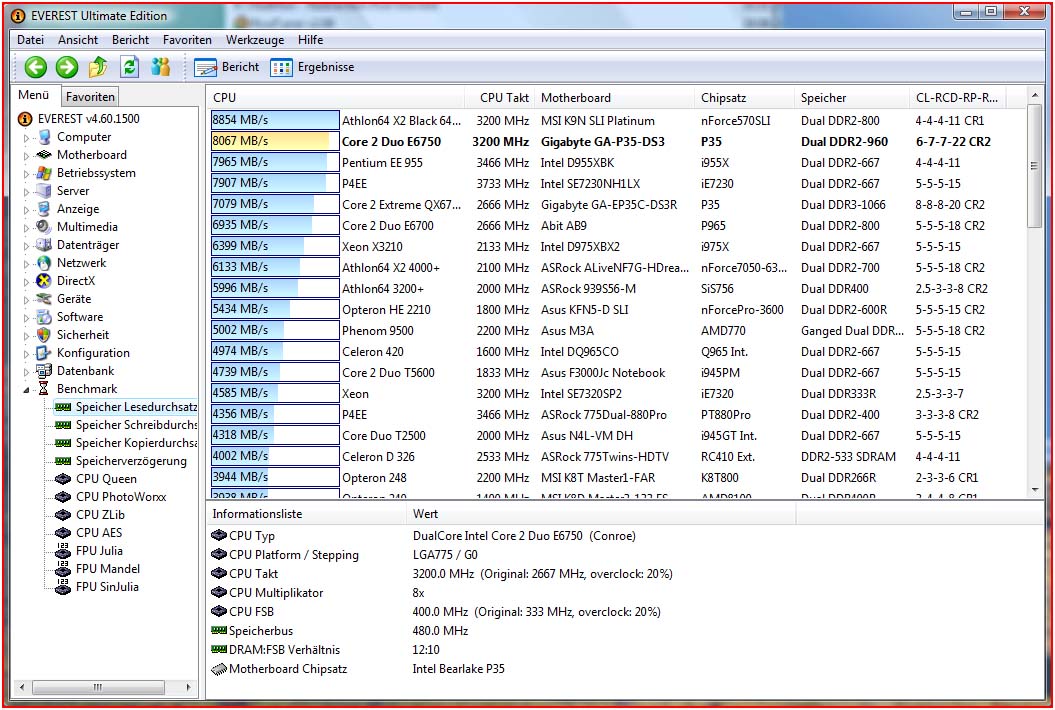Select the Motherboard tree icon
Image resolution: width=1055 pixels, height=710 pixels.
(44, 155)
